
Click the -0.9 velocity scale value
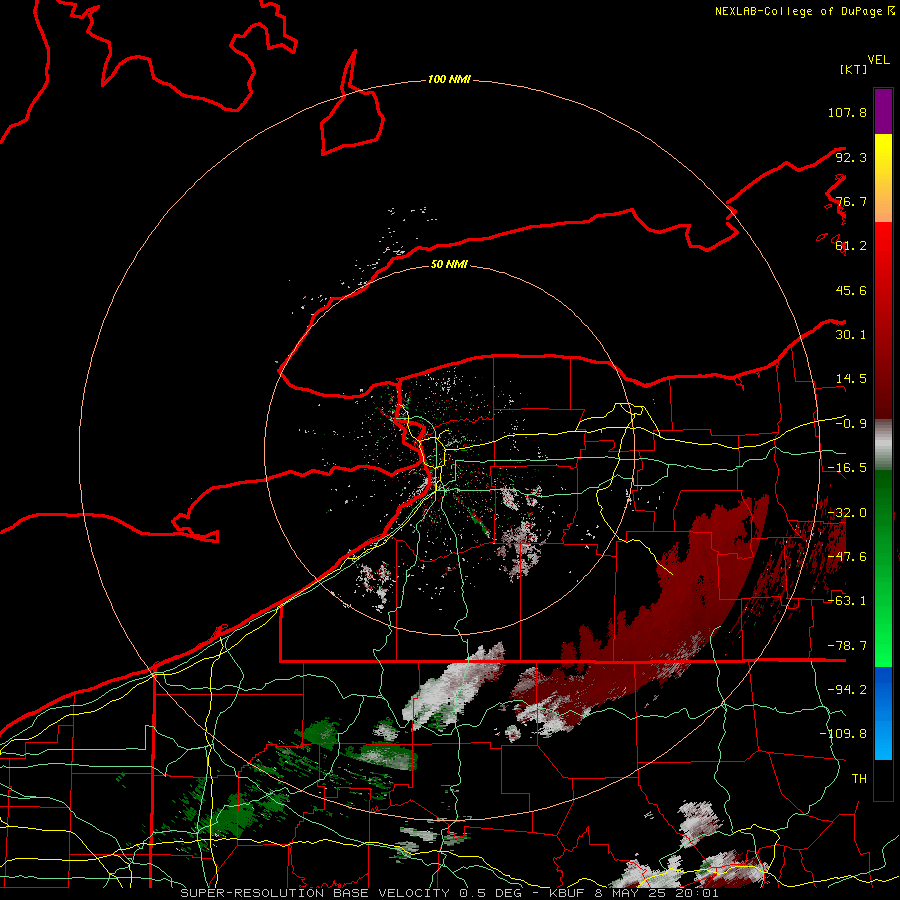pos(851,424)
